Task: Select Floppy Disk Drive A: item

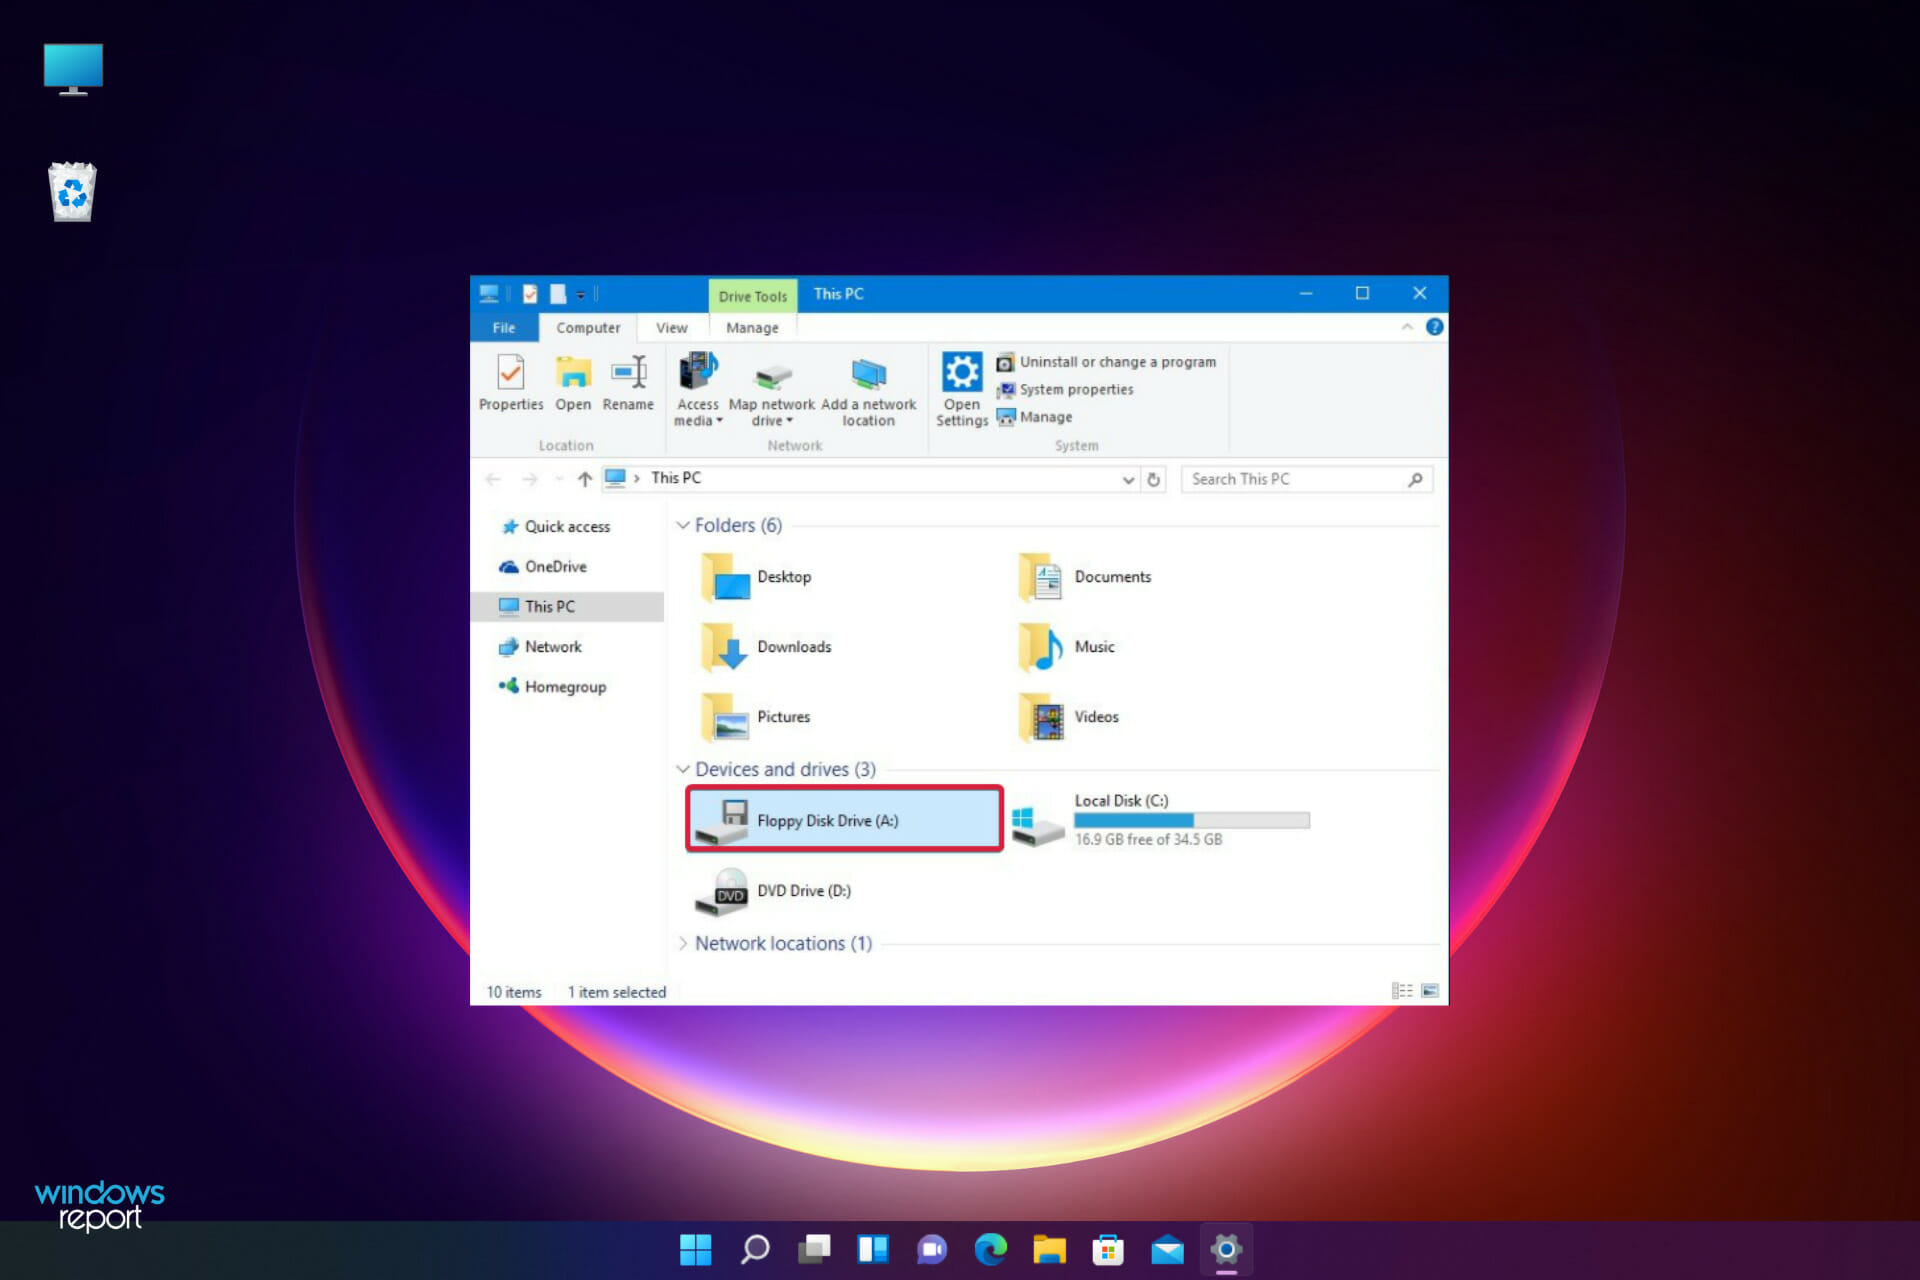Action: point(844,819)
